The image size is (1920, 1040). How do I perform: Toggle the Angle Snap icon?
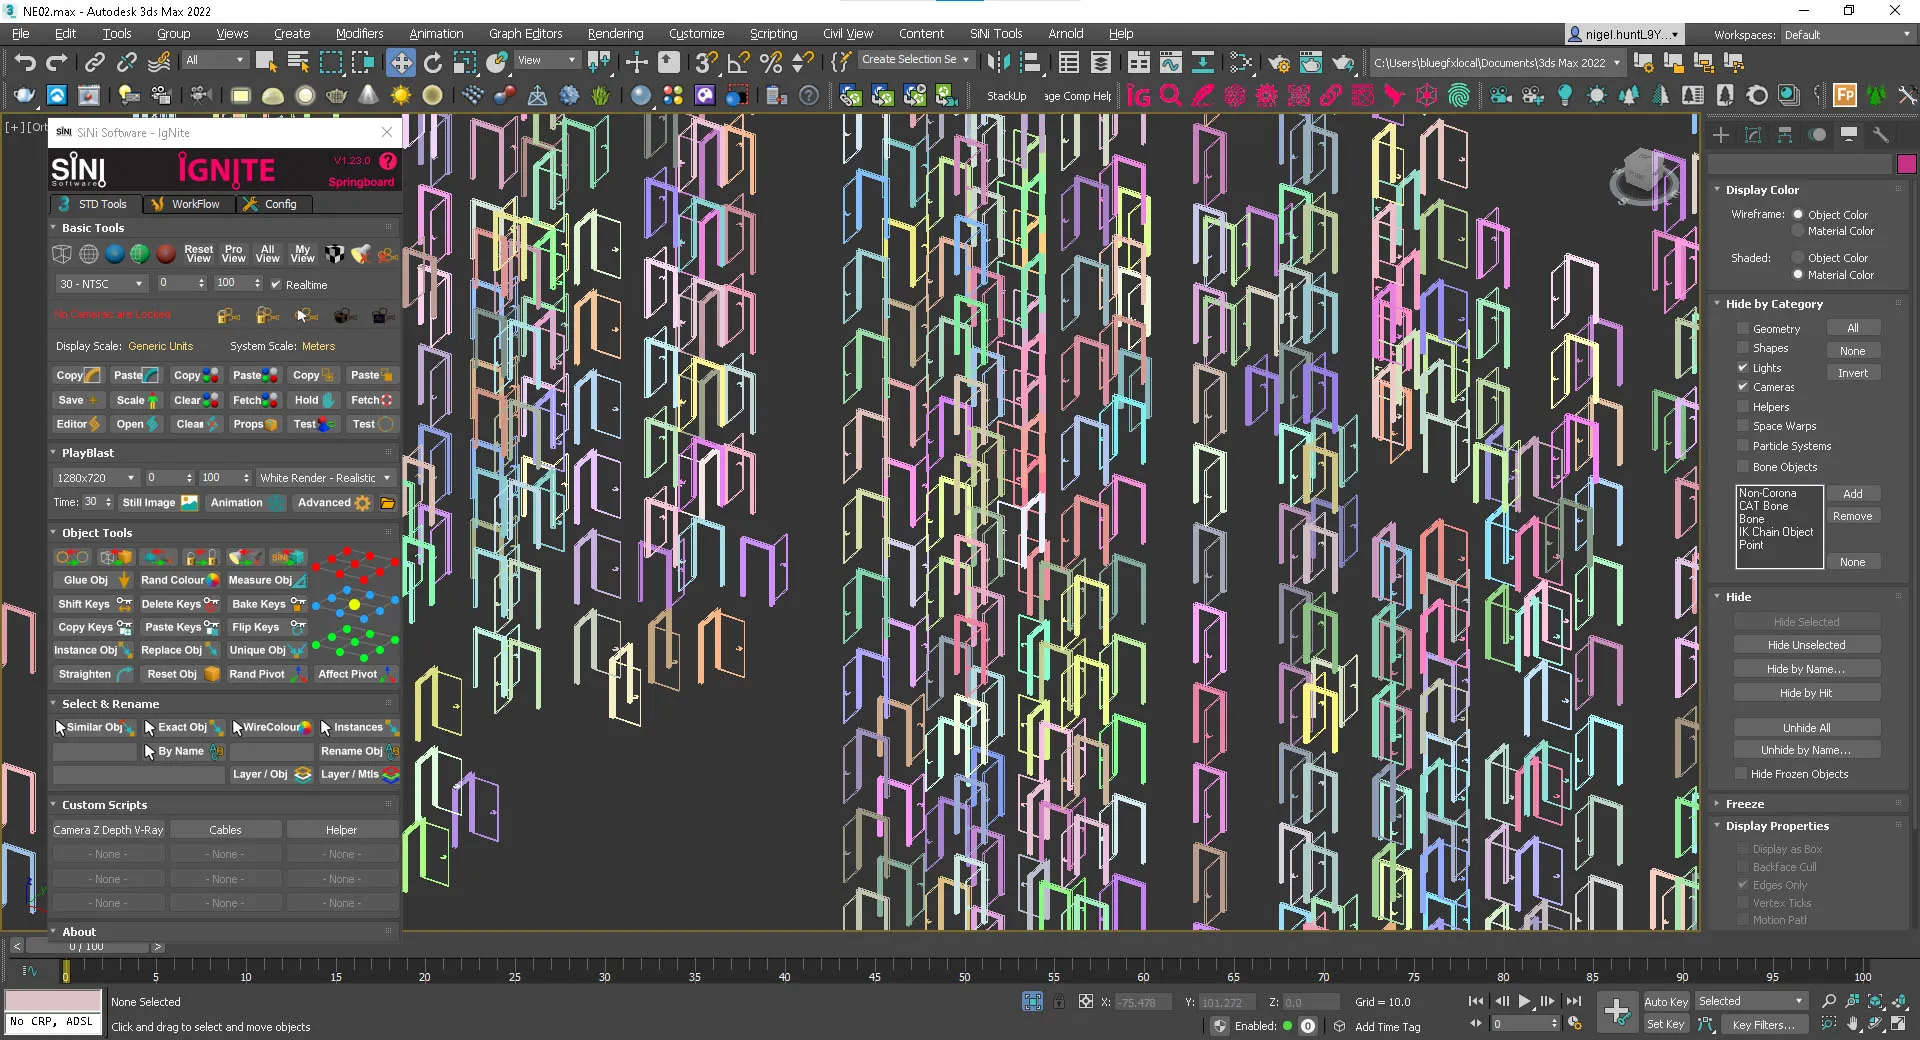(x=738, y=62)
